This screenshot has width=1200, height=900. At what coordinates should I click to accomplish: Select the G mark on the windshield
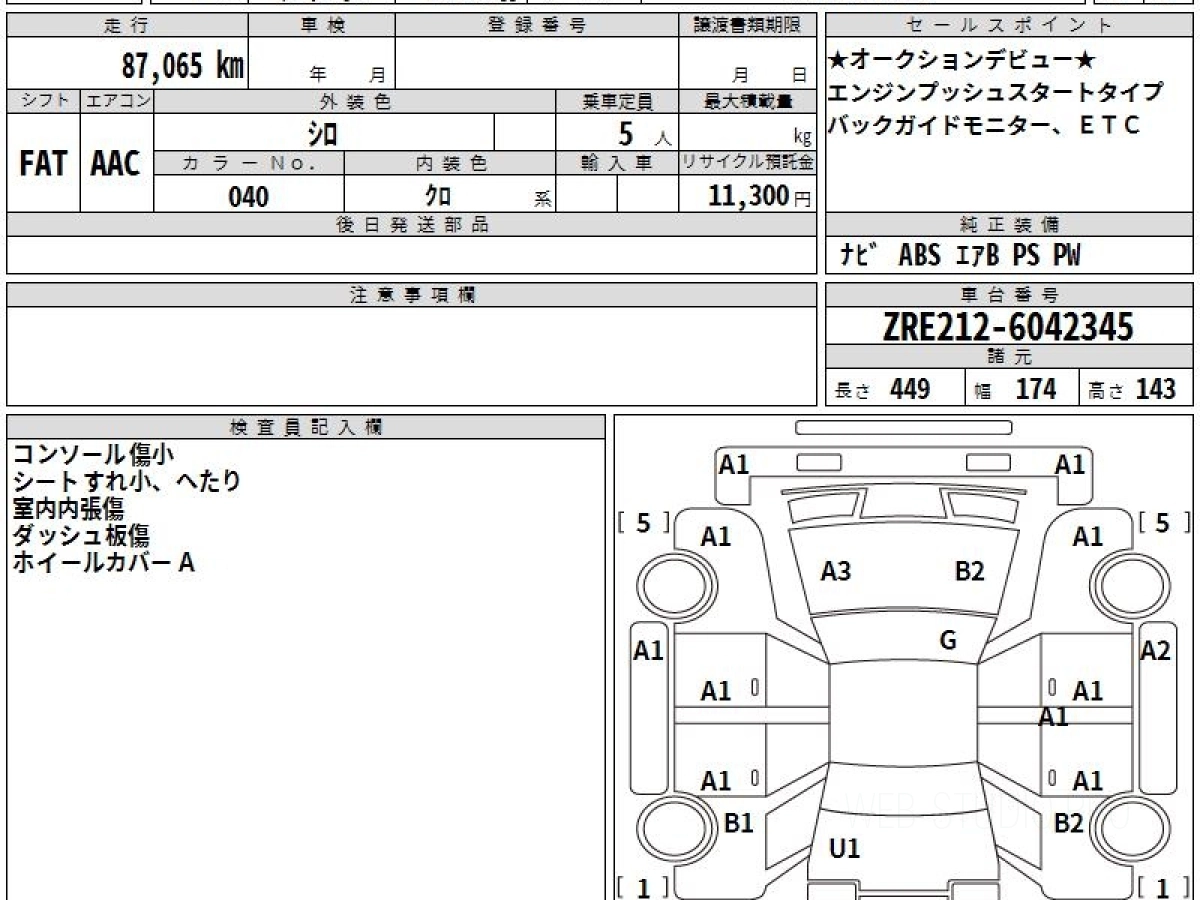point(948,641)
